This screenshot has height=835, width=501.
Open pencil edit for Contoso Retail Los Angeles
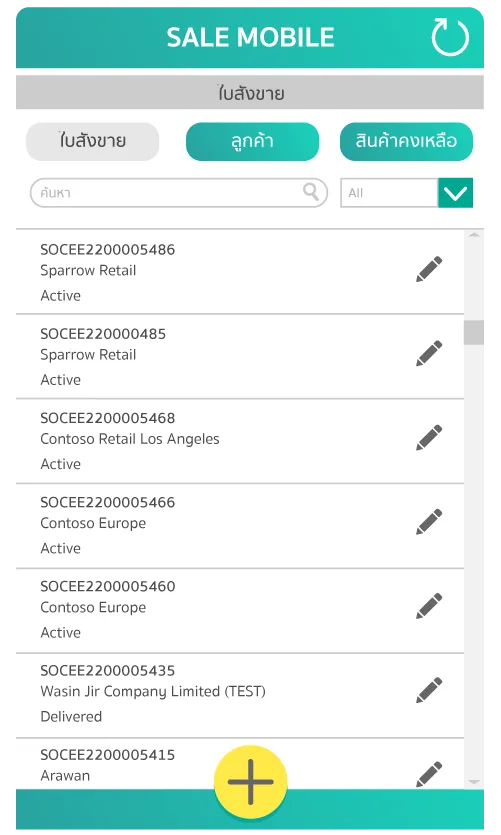point(429,437)
